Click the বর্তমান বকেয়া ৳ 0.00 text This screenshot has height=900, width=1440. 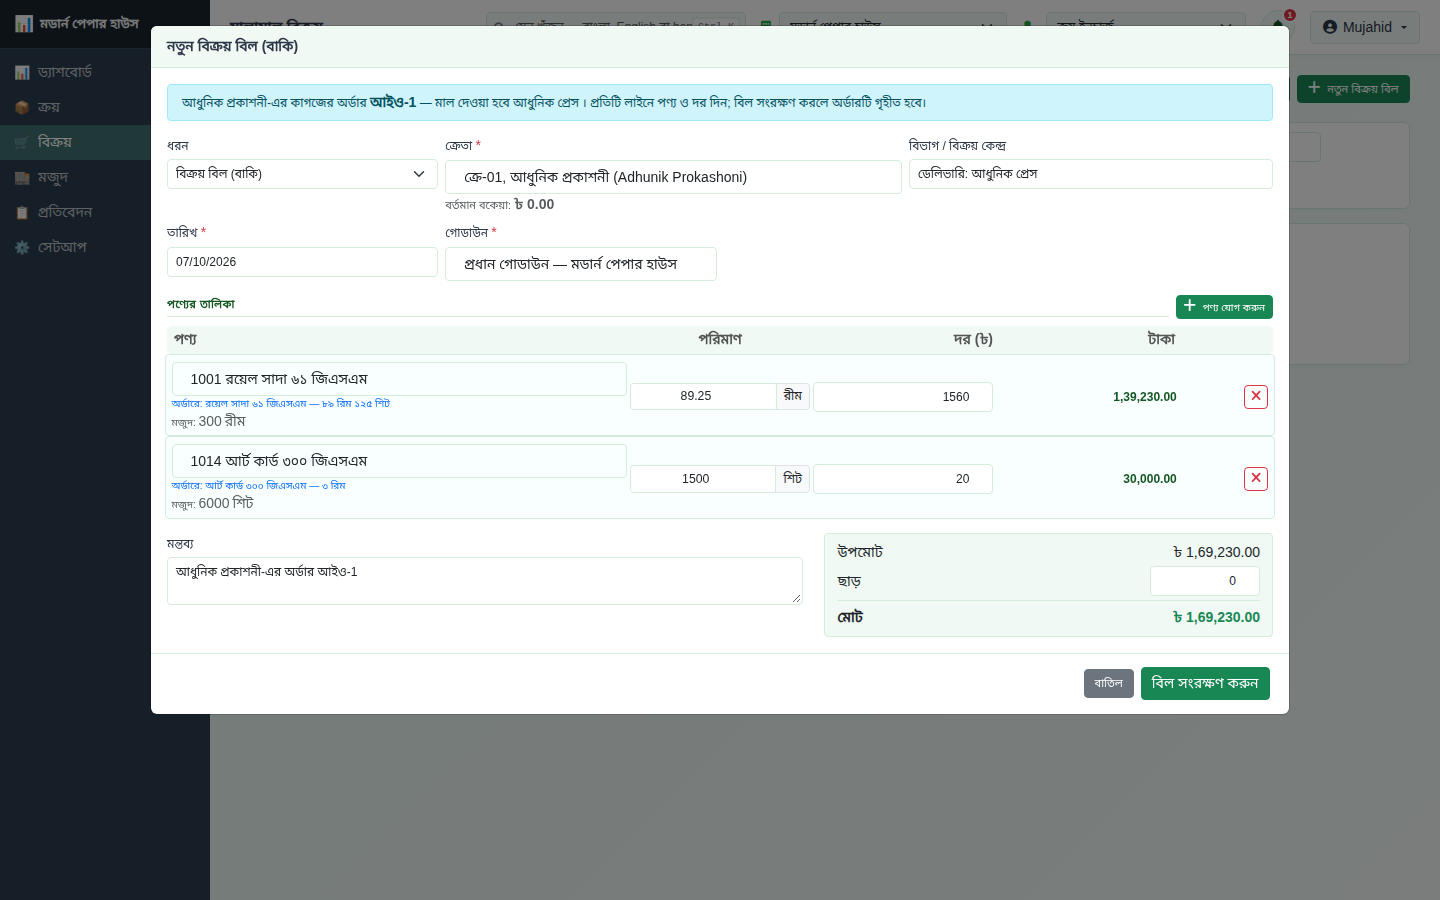(500, 204)
